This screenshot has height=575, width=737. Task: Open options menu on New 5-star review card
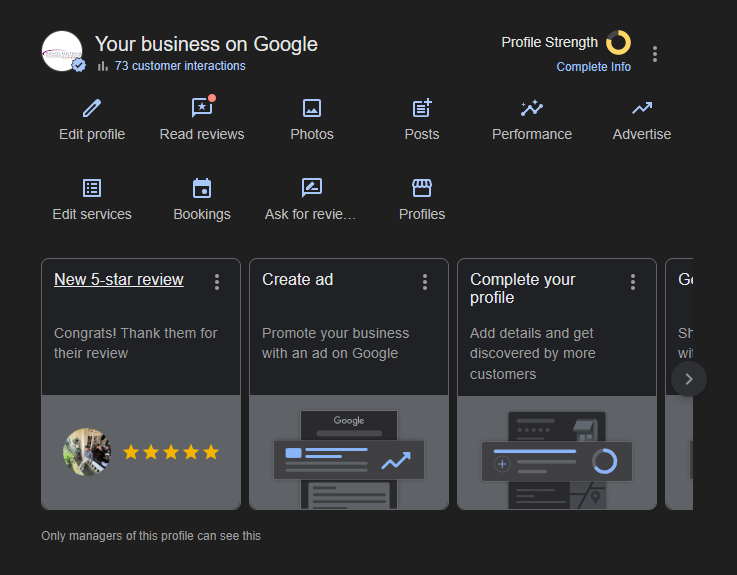[x=217, y=282]
